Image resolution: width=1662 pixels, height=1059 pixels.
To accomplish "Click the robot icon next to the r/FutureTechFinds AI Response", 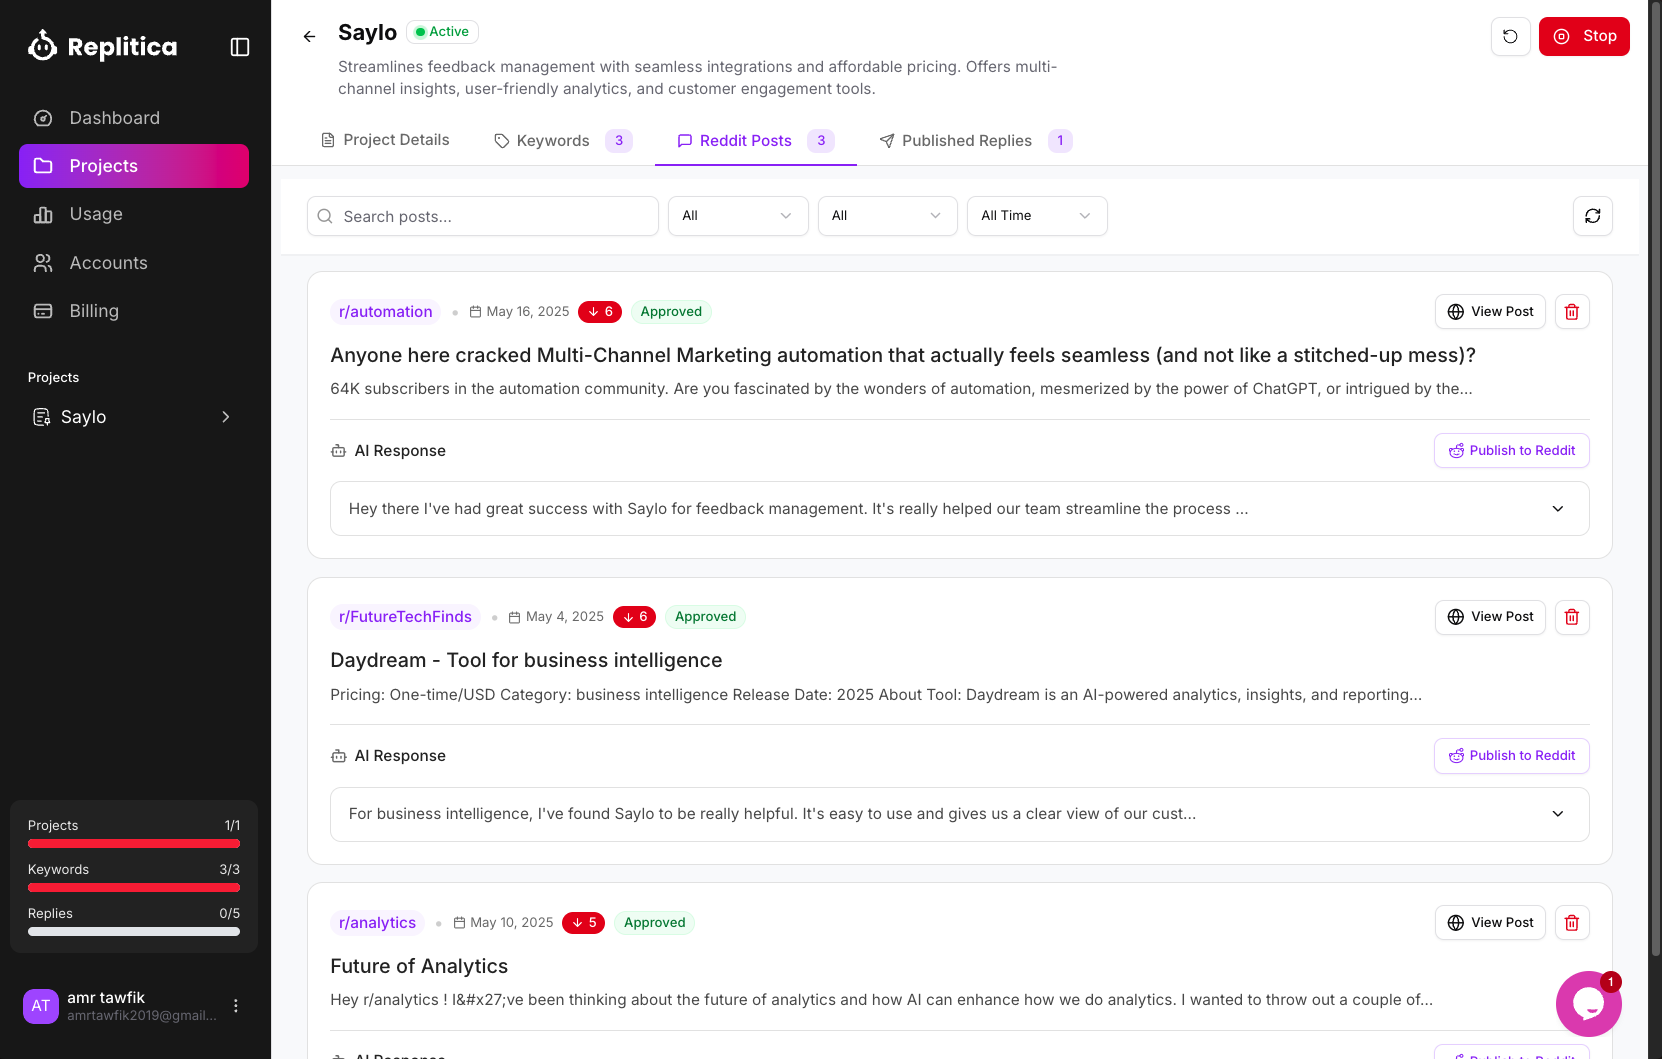I will pyautogui.click(x=339, y=756).
